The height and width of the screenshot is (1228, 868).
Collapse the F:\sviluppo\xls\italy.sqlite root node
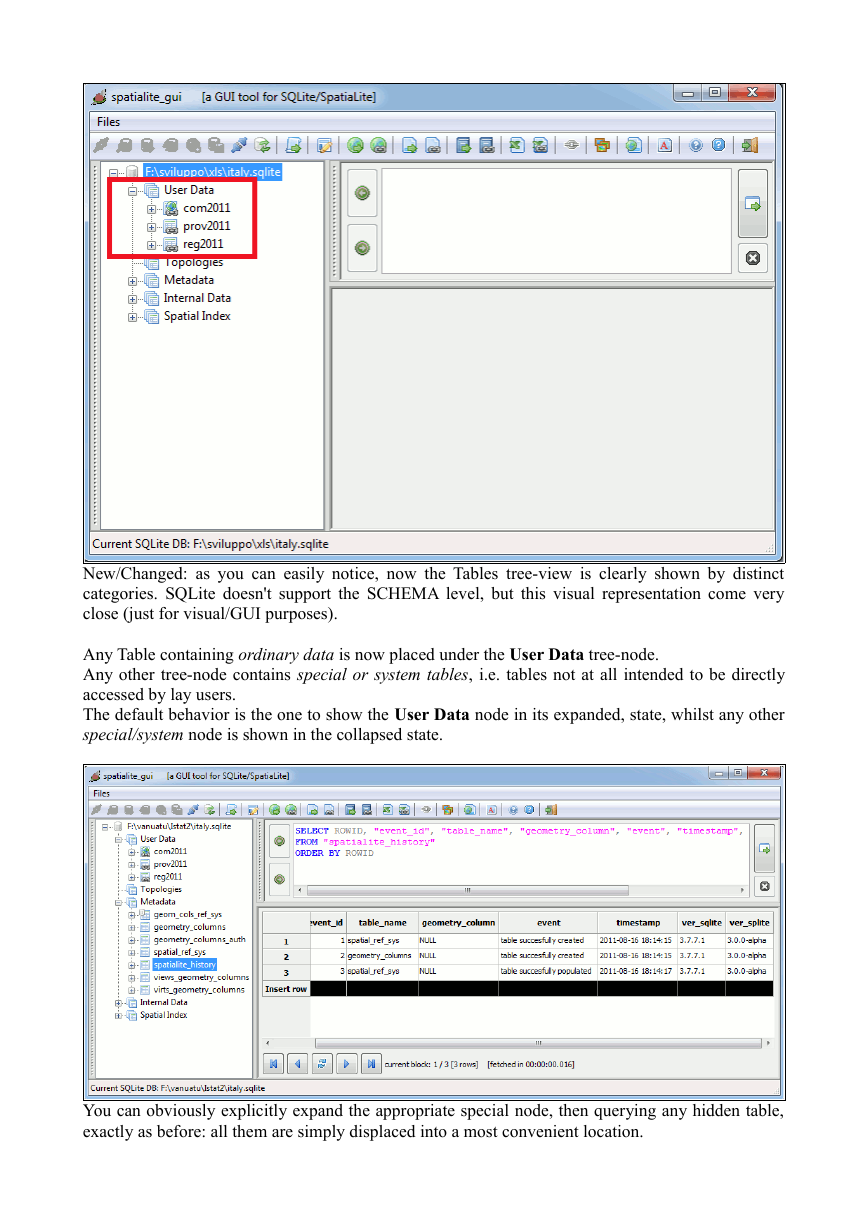tap(113, 172)
